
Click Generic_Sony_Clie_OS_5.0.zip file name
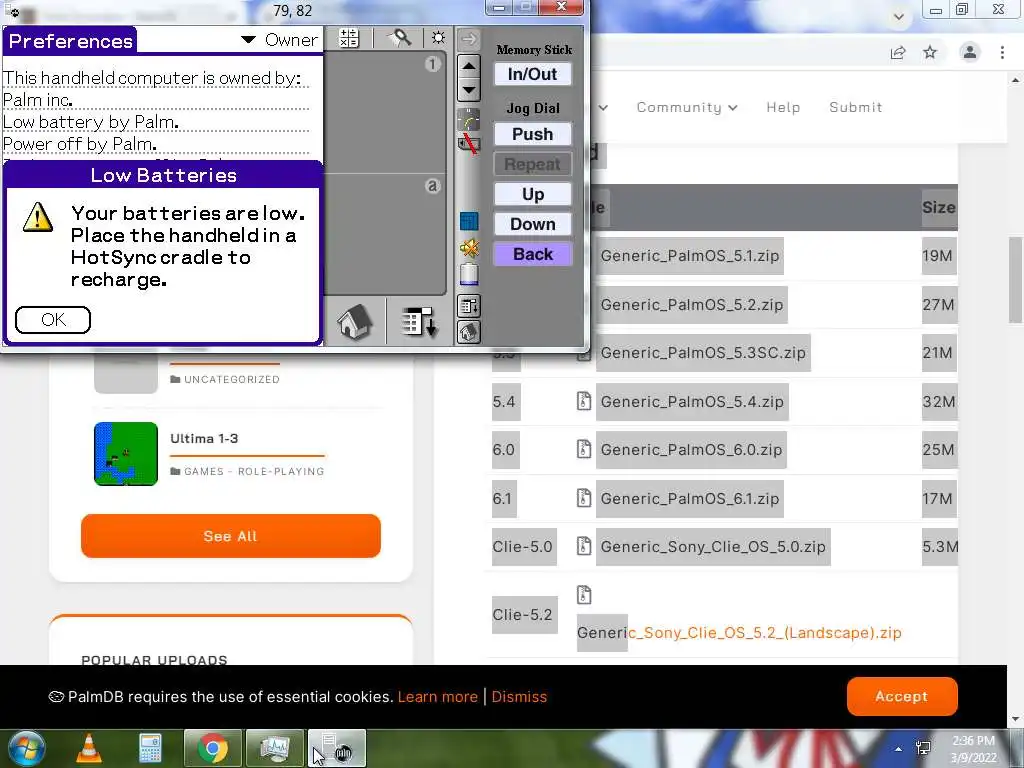[x=713, y=547]
